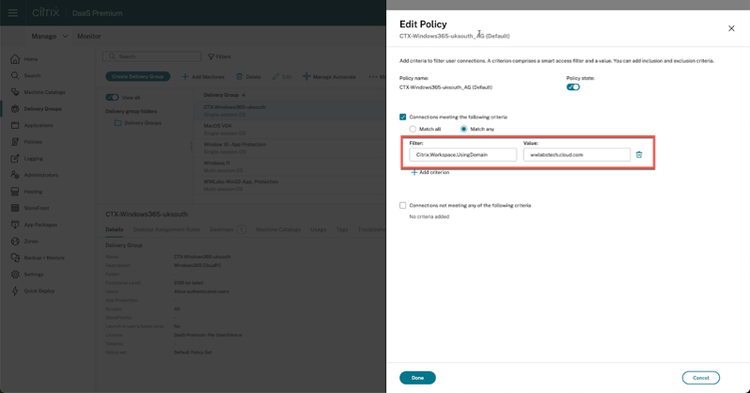Open the Desktops tab
The image size is (750, 393).
pyautogui.click(x=228, y=229)
